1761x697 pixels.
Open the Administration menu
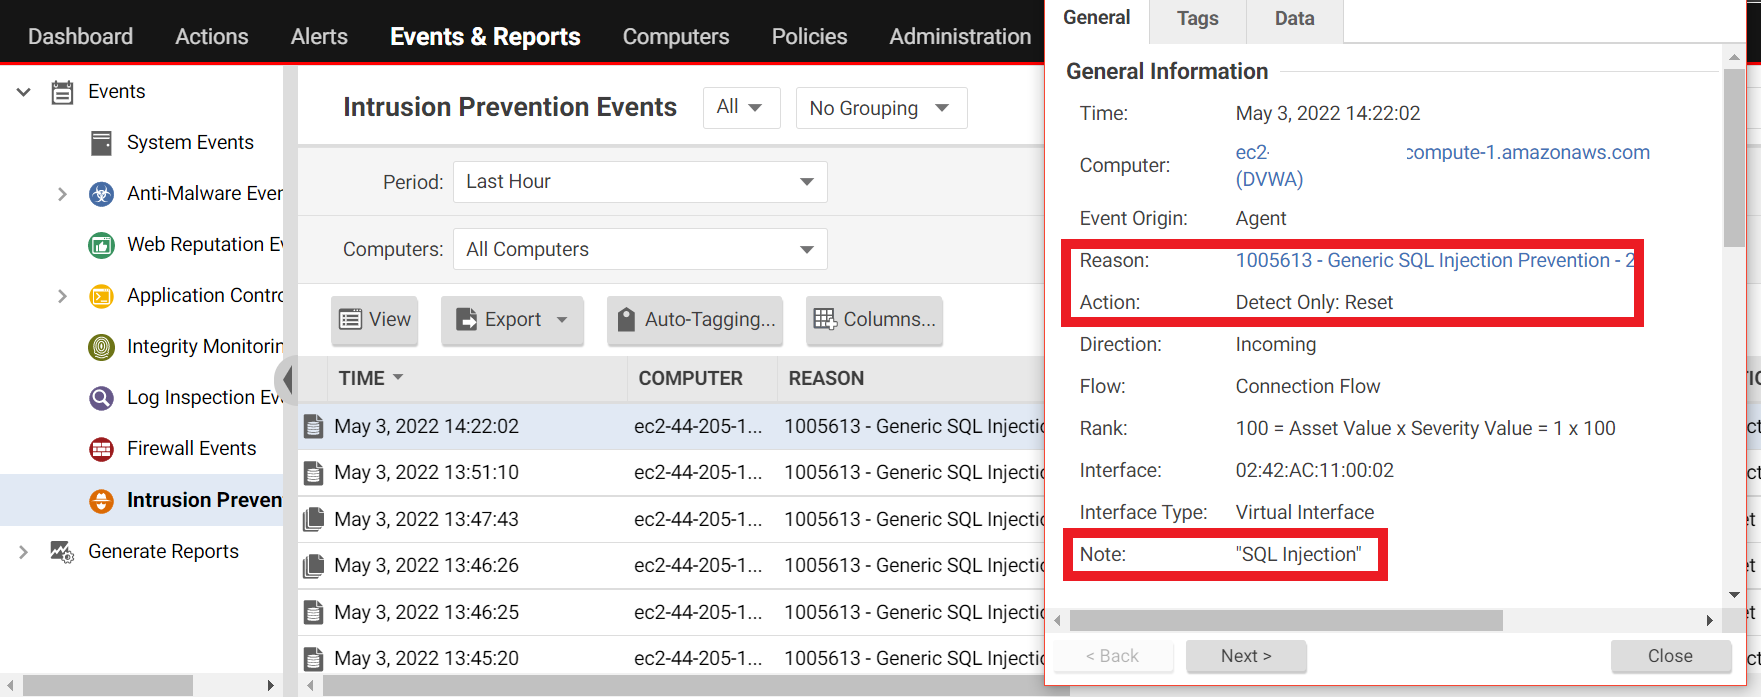click(960, 37)
